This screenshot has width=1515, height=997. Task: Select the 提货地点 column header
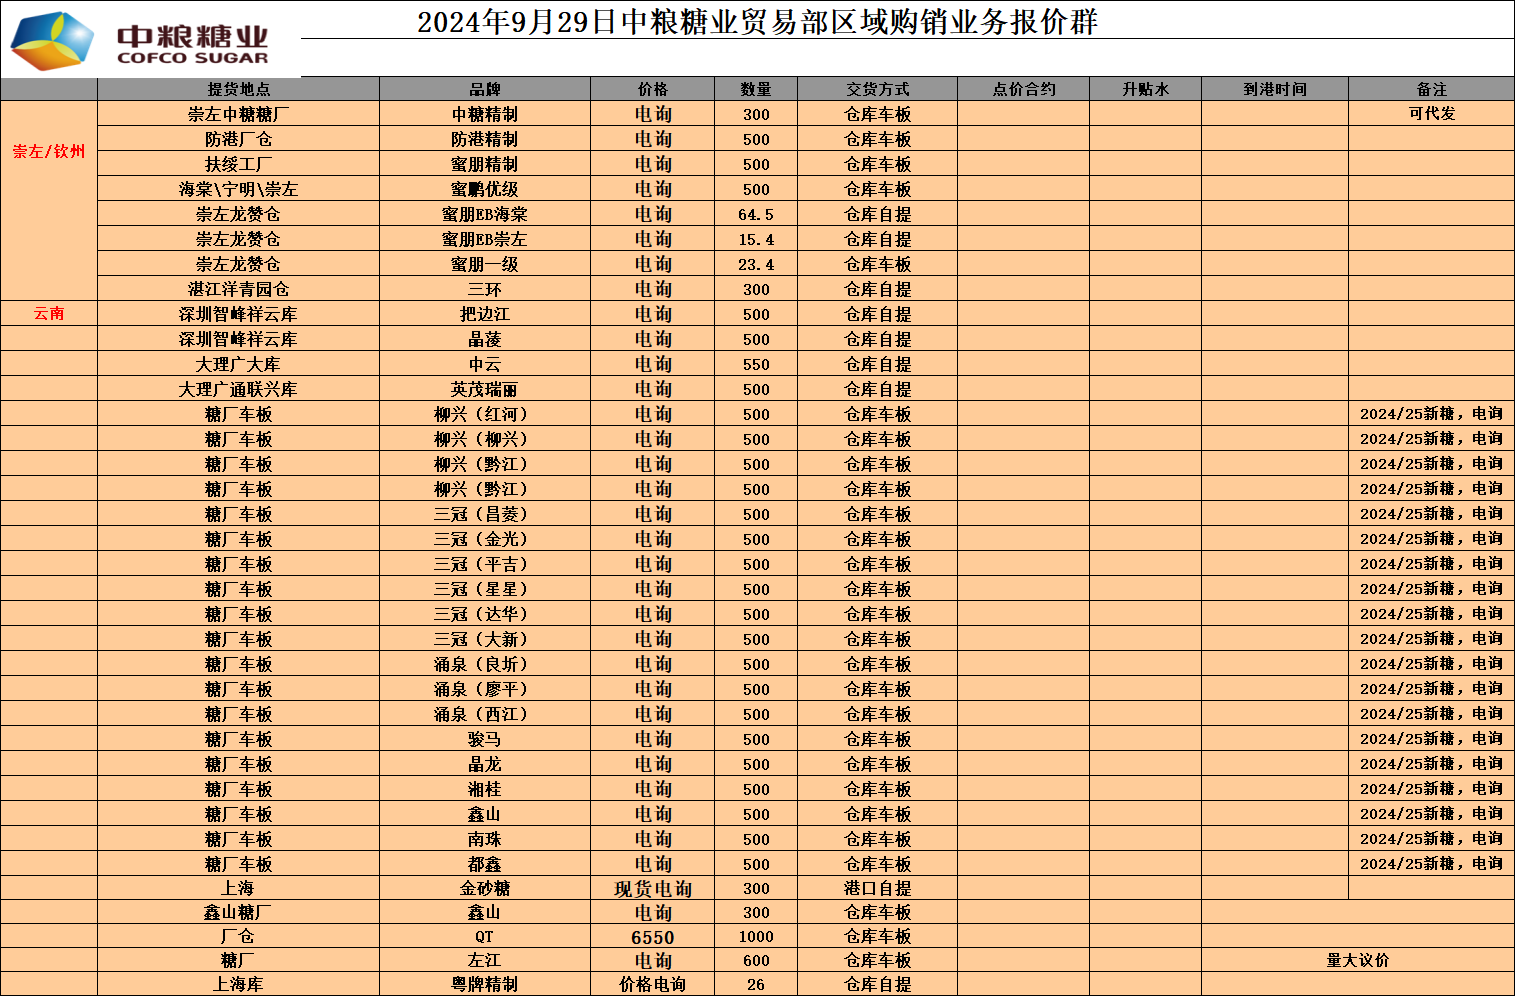click(238, 89)
